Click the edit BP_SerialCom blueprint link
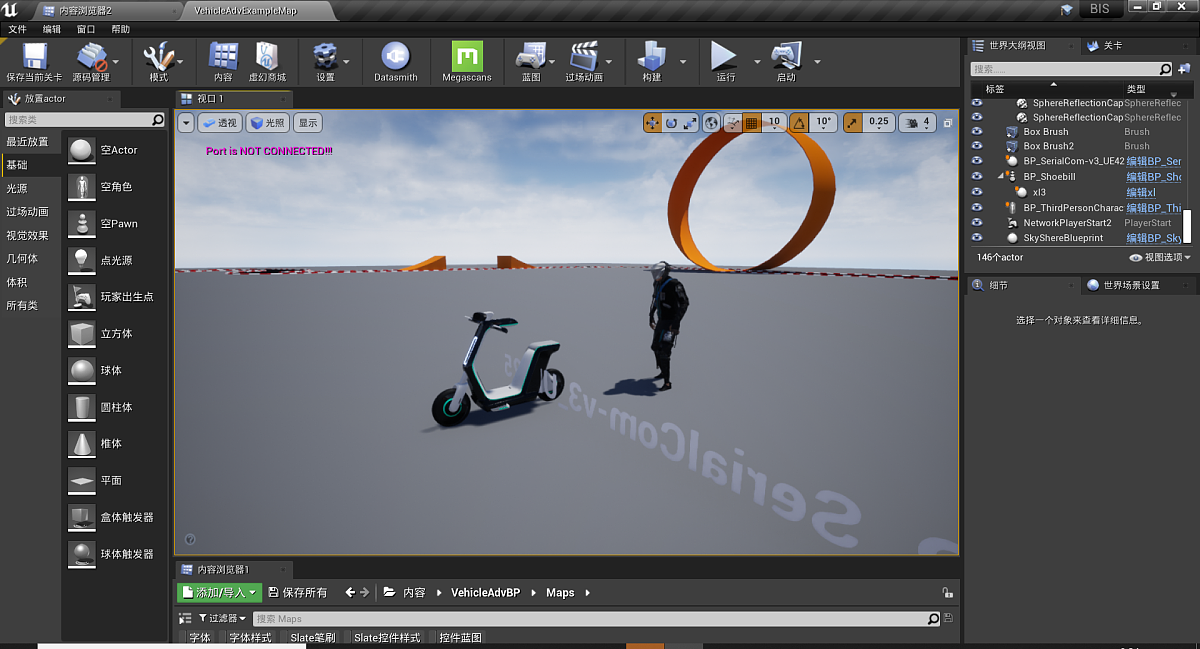1200x649 pixels. coord(1153,161)
